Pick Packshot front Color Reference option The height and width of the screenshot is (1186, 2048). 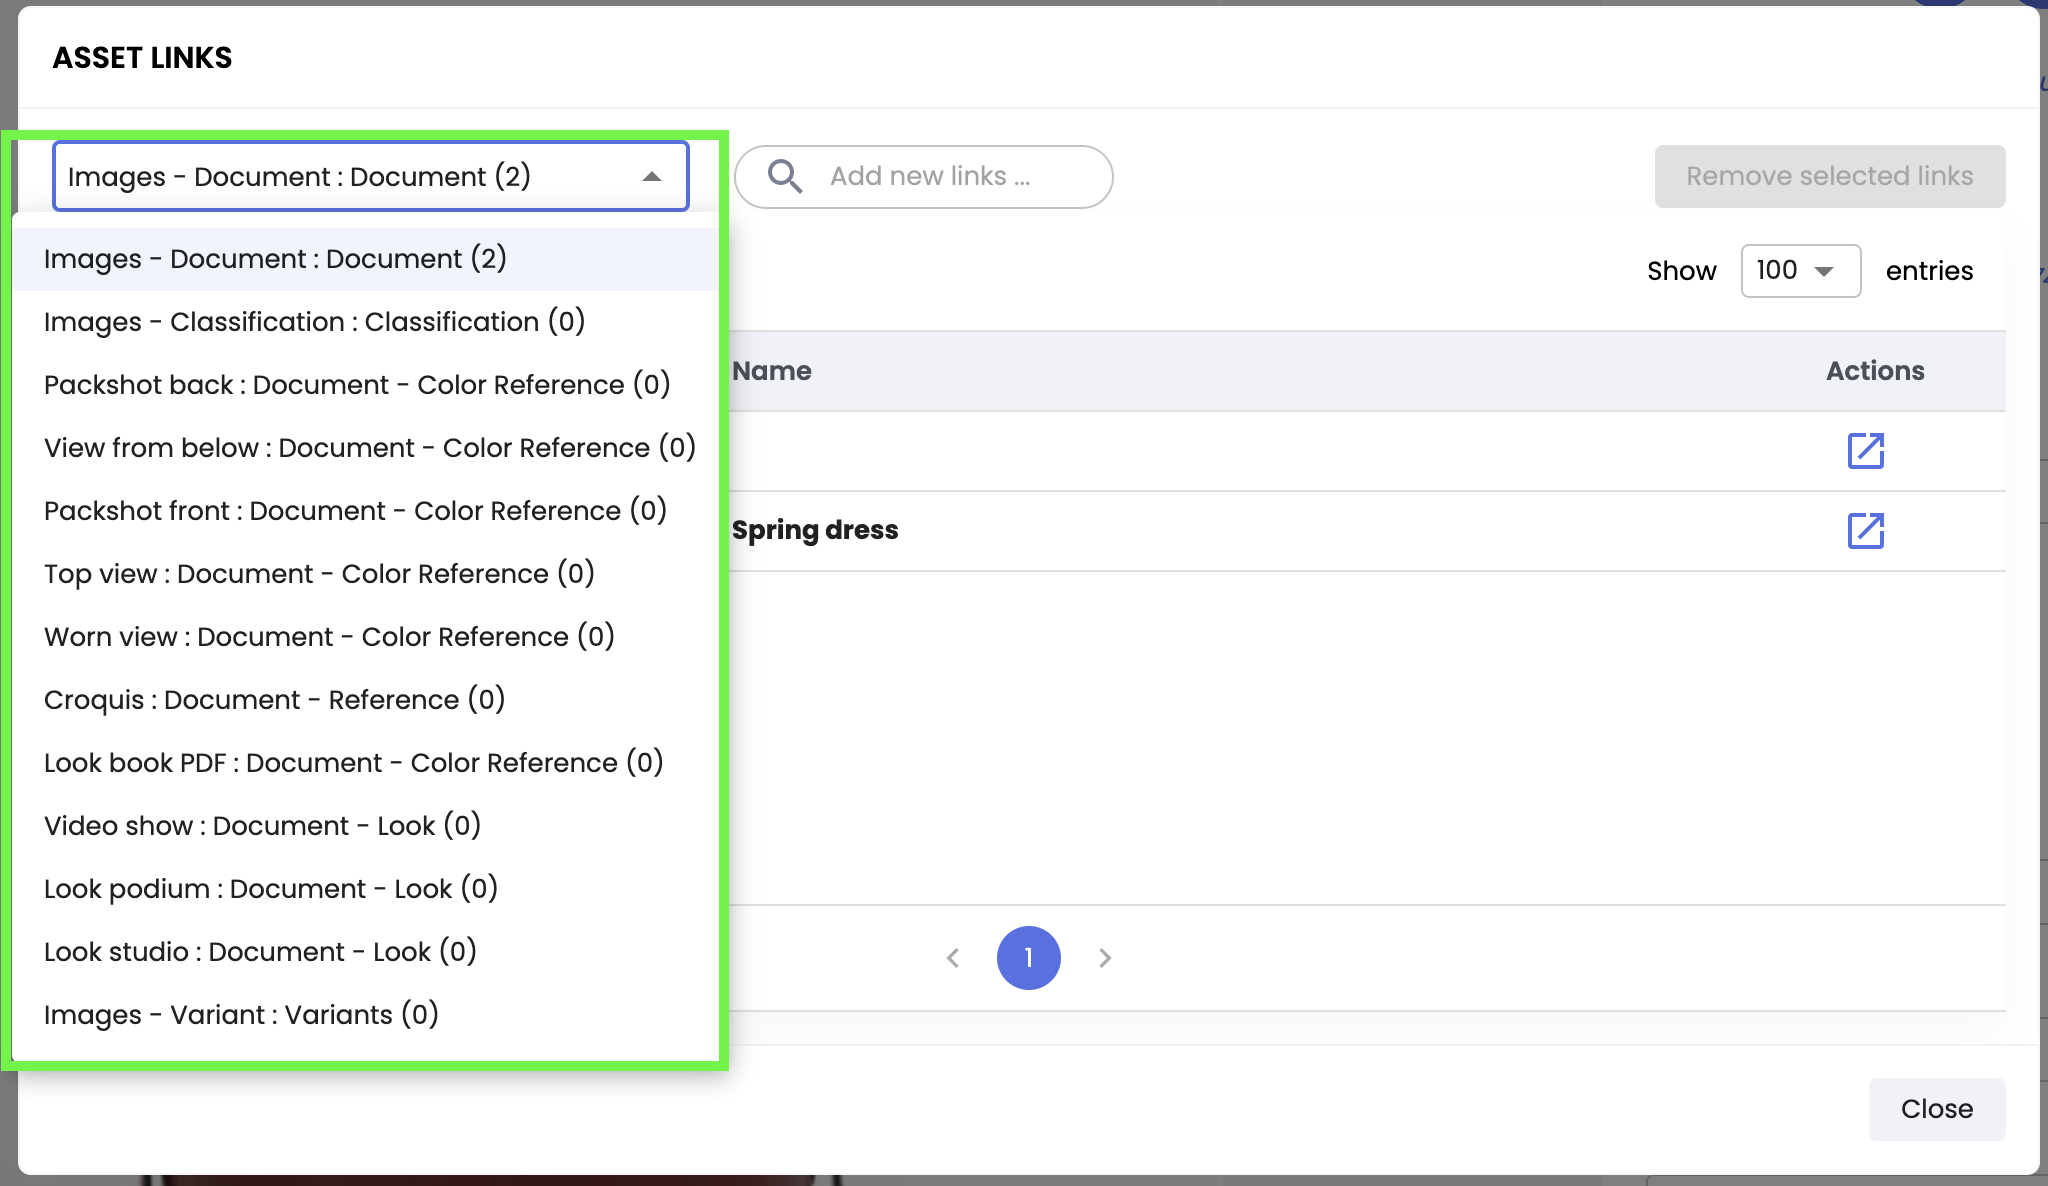(x=355, y=511)
